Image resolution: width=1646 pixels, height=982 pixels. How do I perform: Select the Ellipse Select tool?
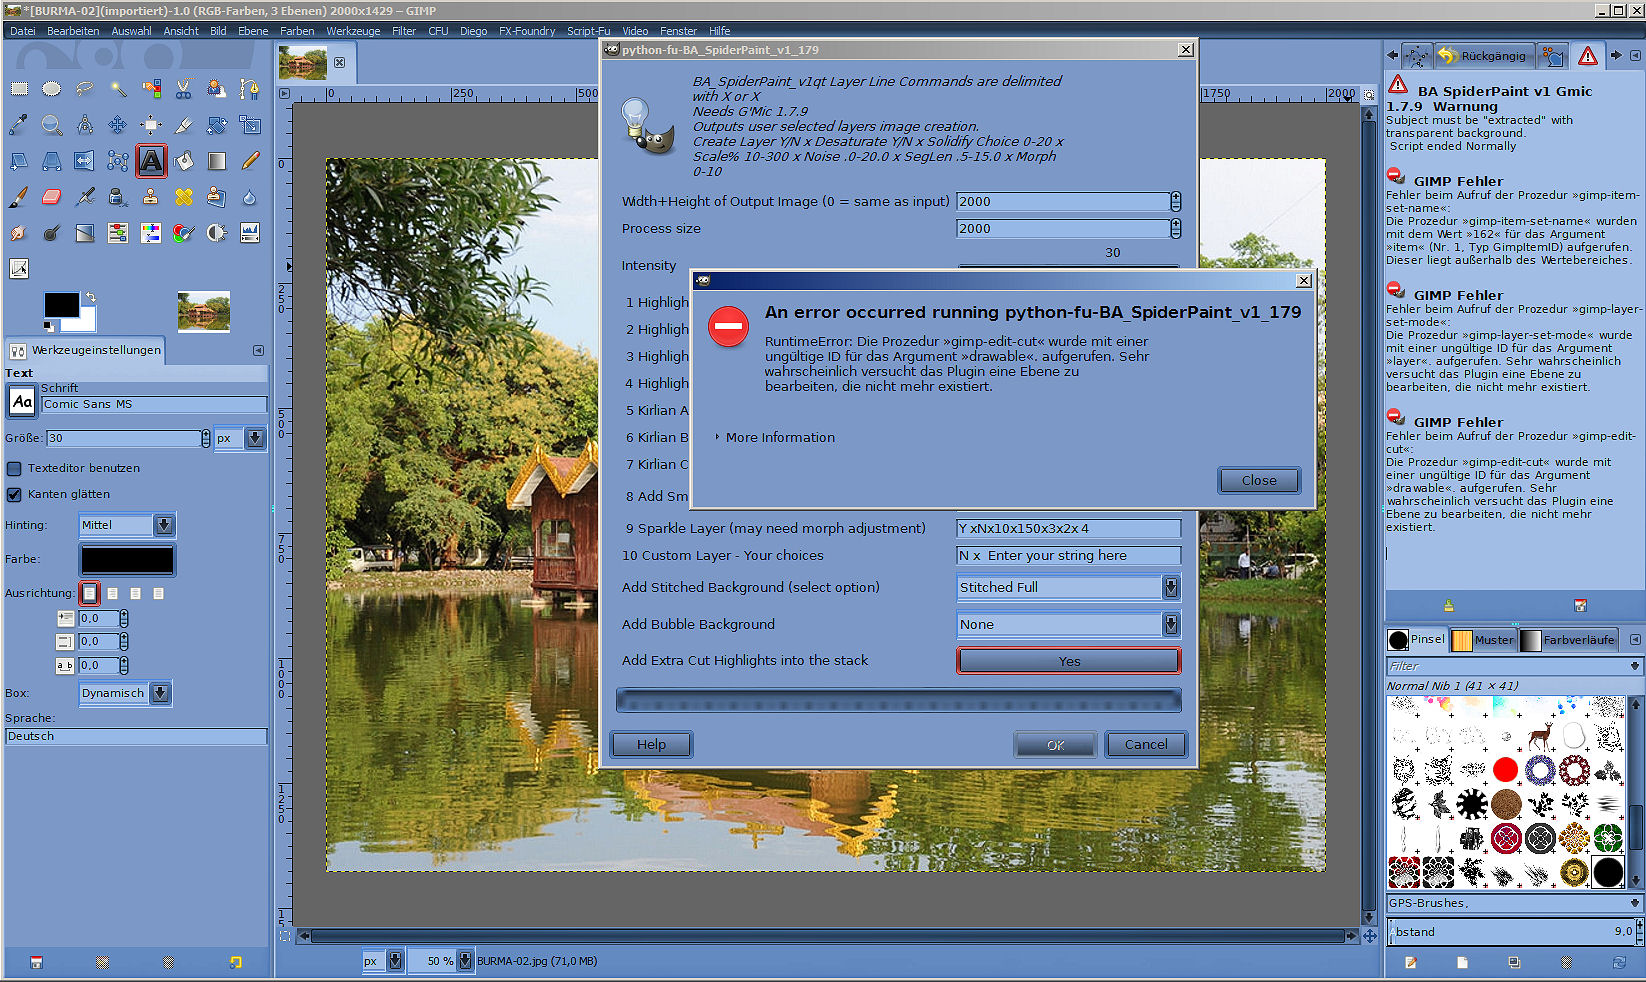click(x=52, y=89)
